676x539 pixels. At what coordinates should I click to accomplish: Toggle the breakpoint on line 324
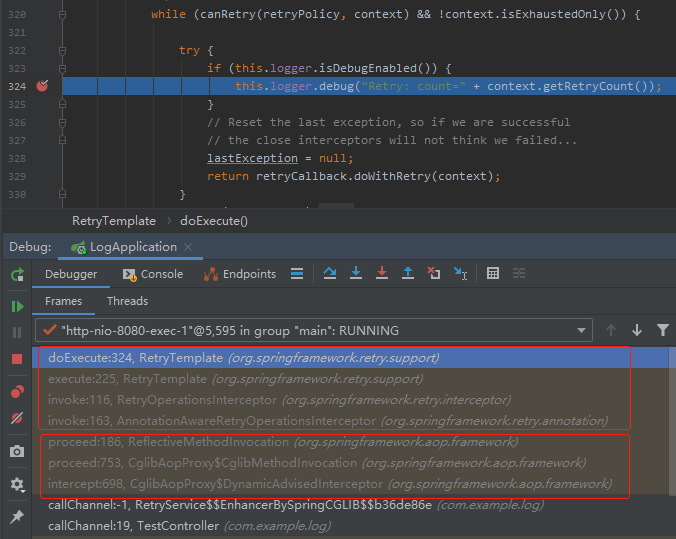click(x=42, y=86)
